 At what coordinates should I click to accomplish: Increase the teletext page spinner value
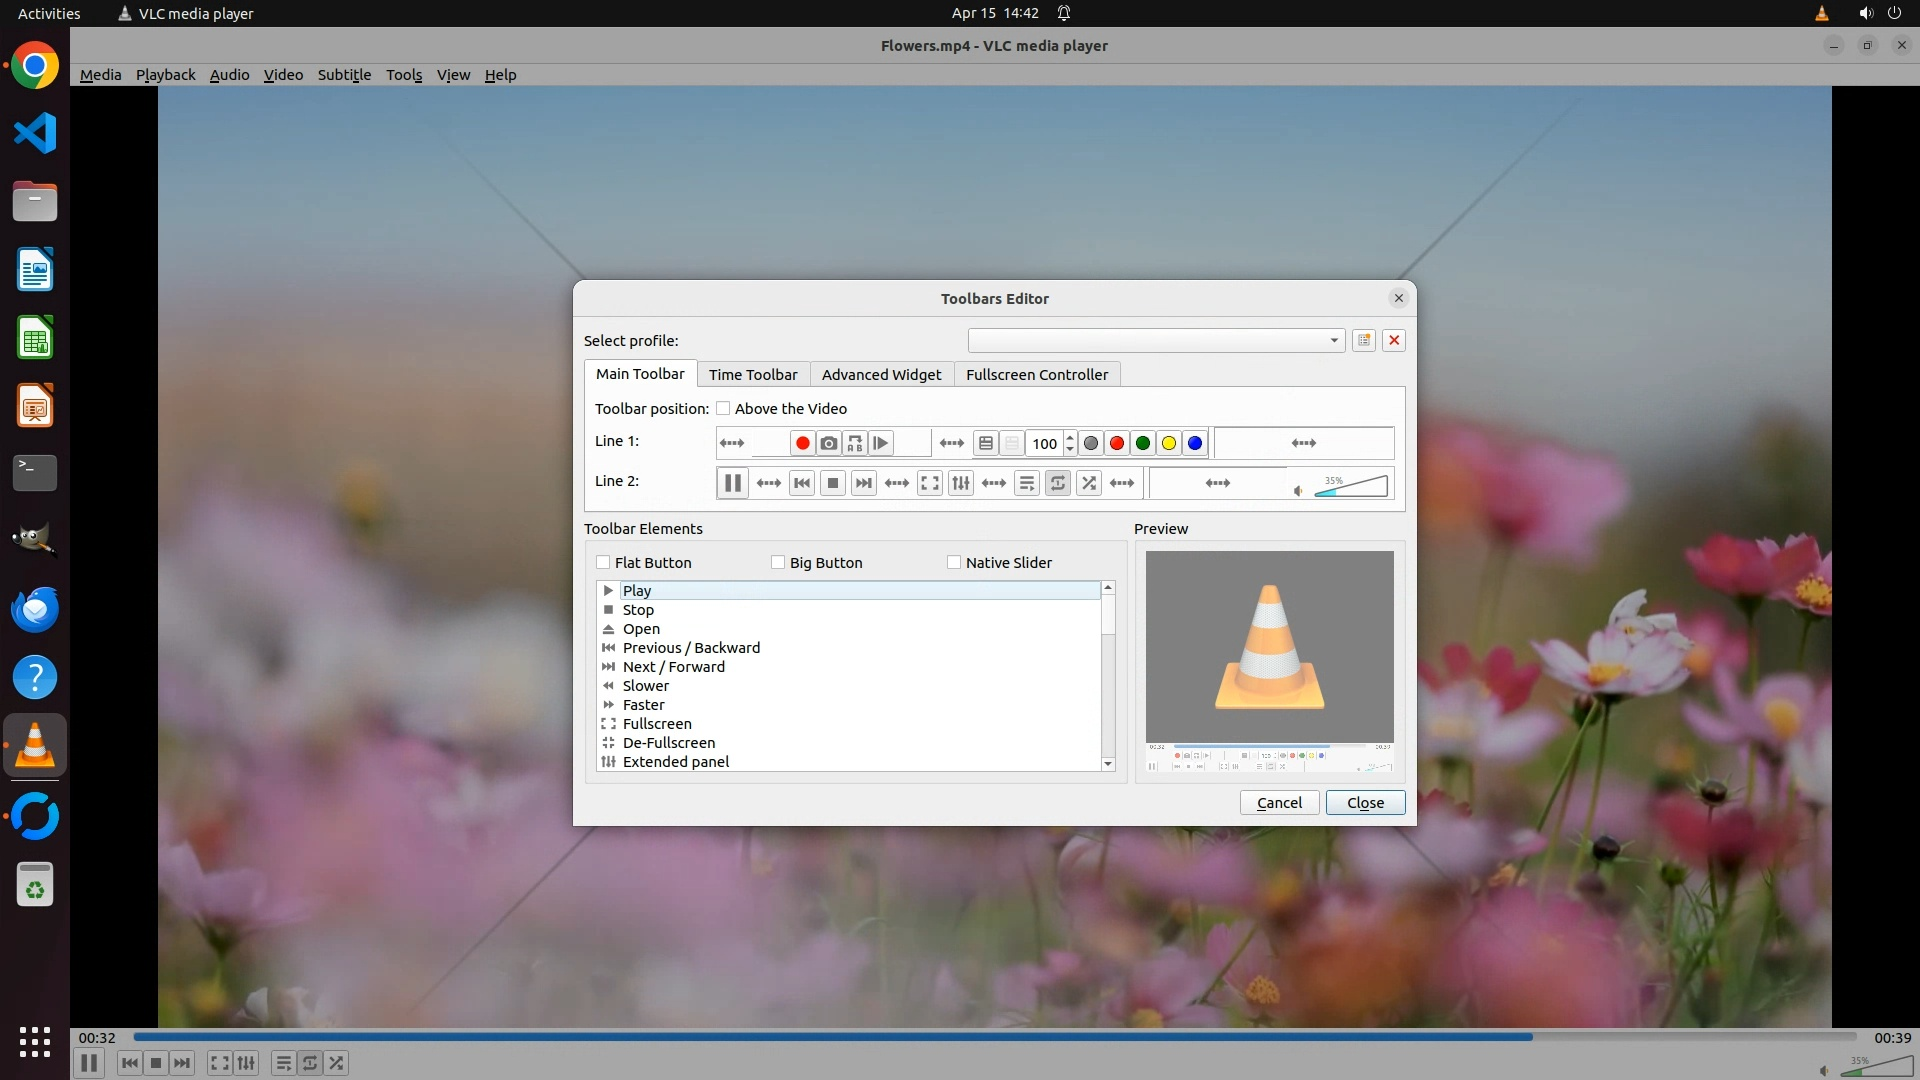(1070, 437)
